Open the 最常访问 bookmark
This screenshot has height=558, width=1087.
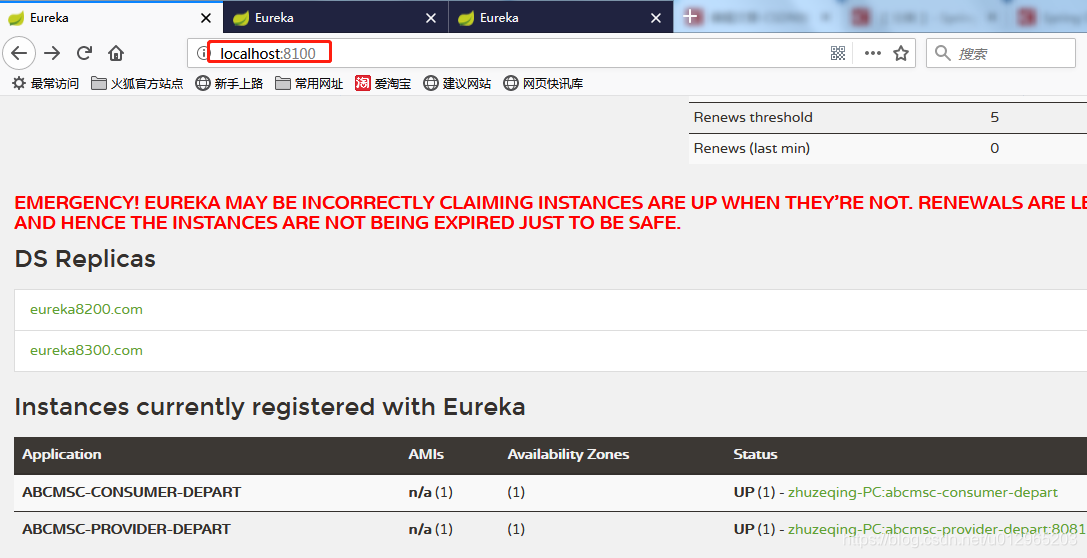[46, 83]
